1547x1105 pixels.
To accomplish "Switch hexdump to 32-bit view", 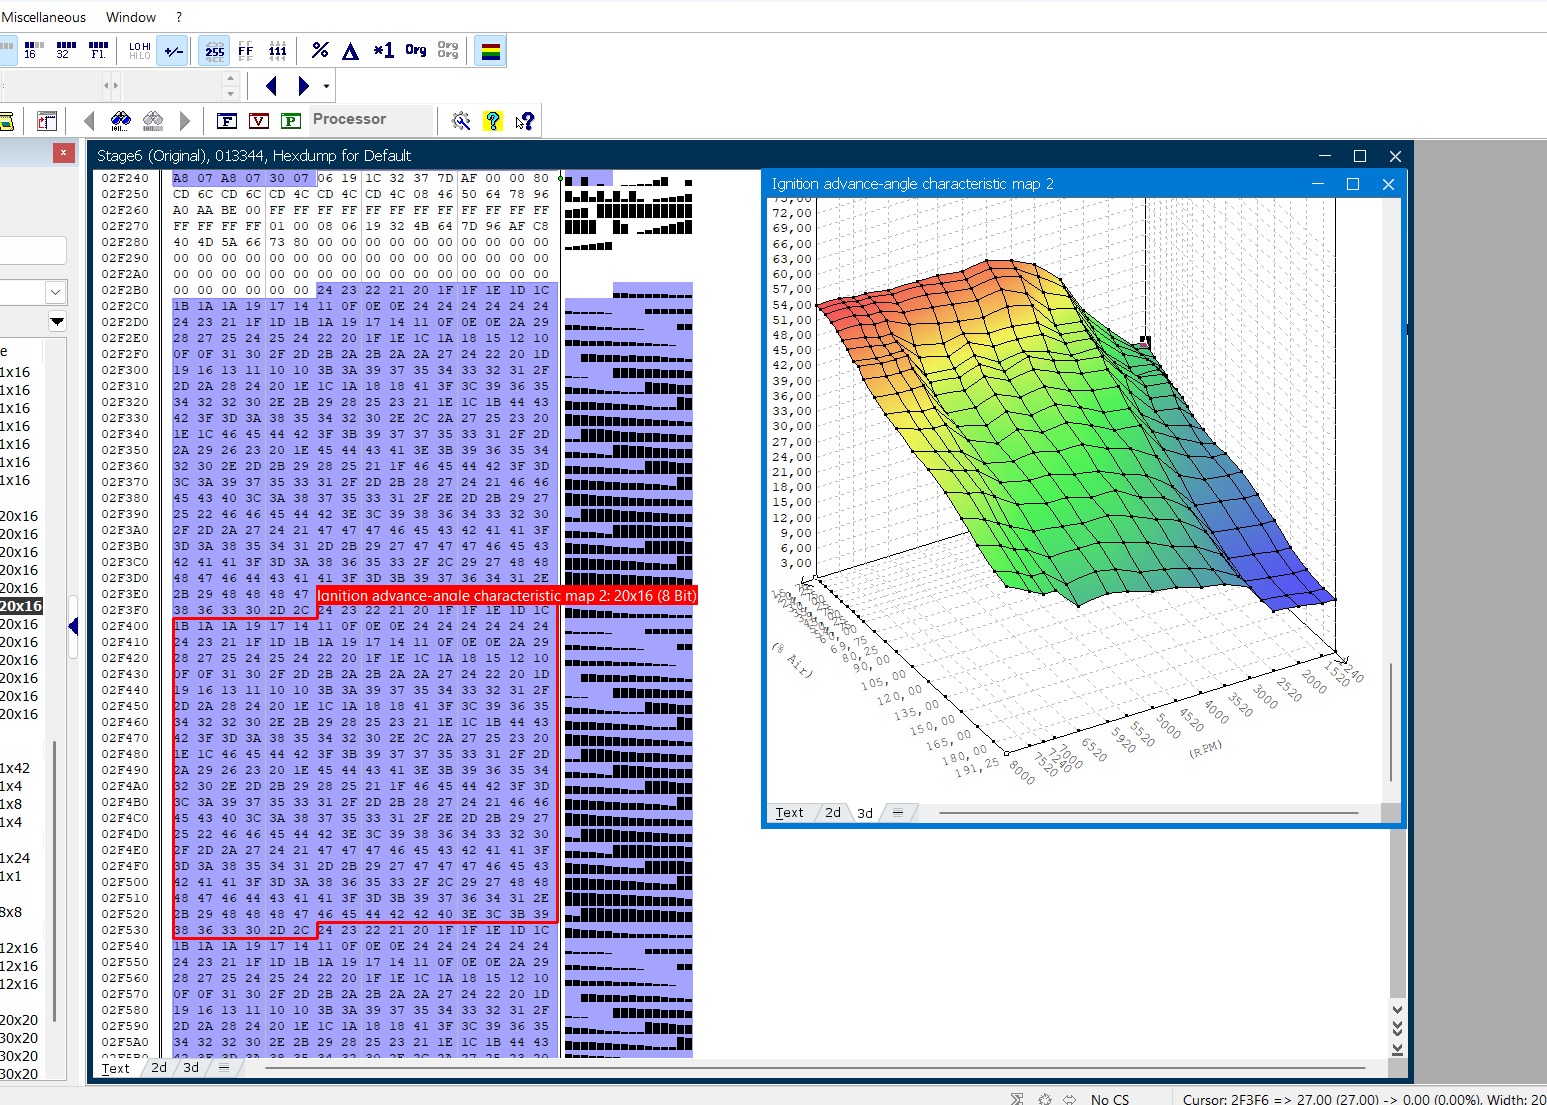I will (x=64, y=50).
